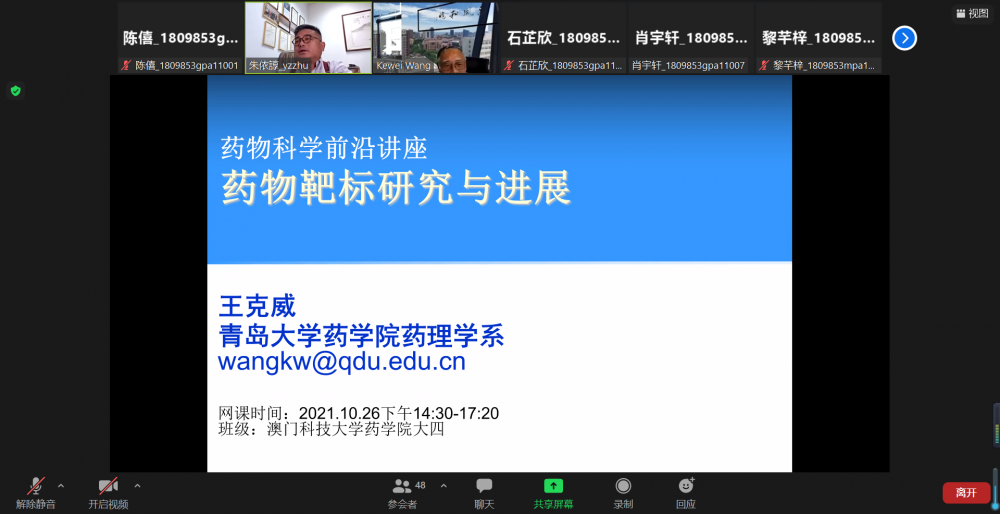The height and width of the screenshot is (514, 1000).
Task: Start recording with 录制 icon
Action: (623, 487)
